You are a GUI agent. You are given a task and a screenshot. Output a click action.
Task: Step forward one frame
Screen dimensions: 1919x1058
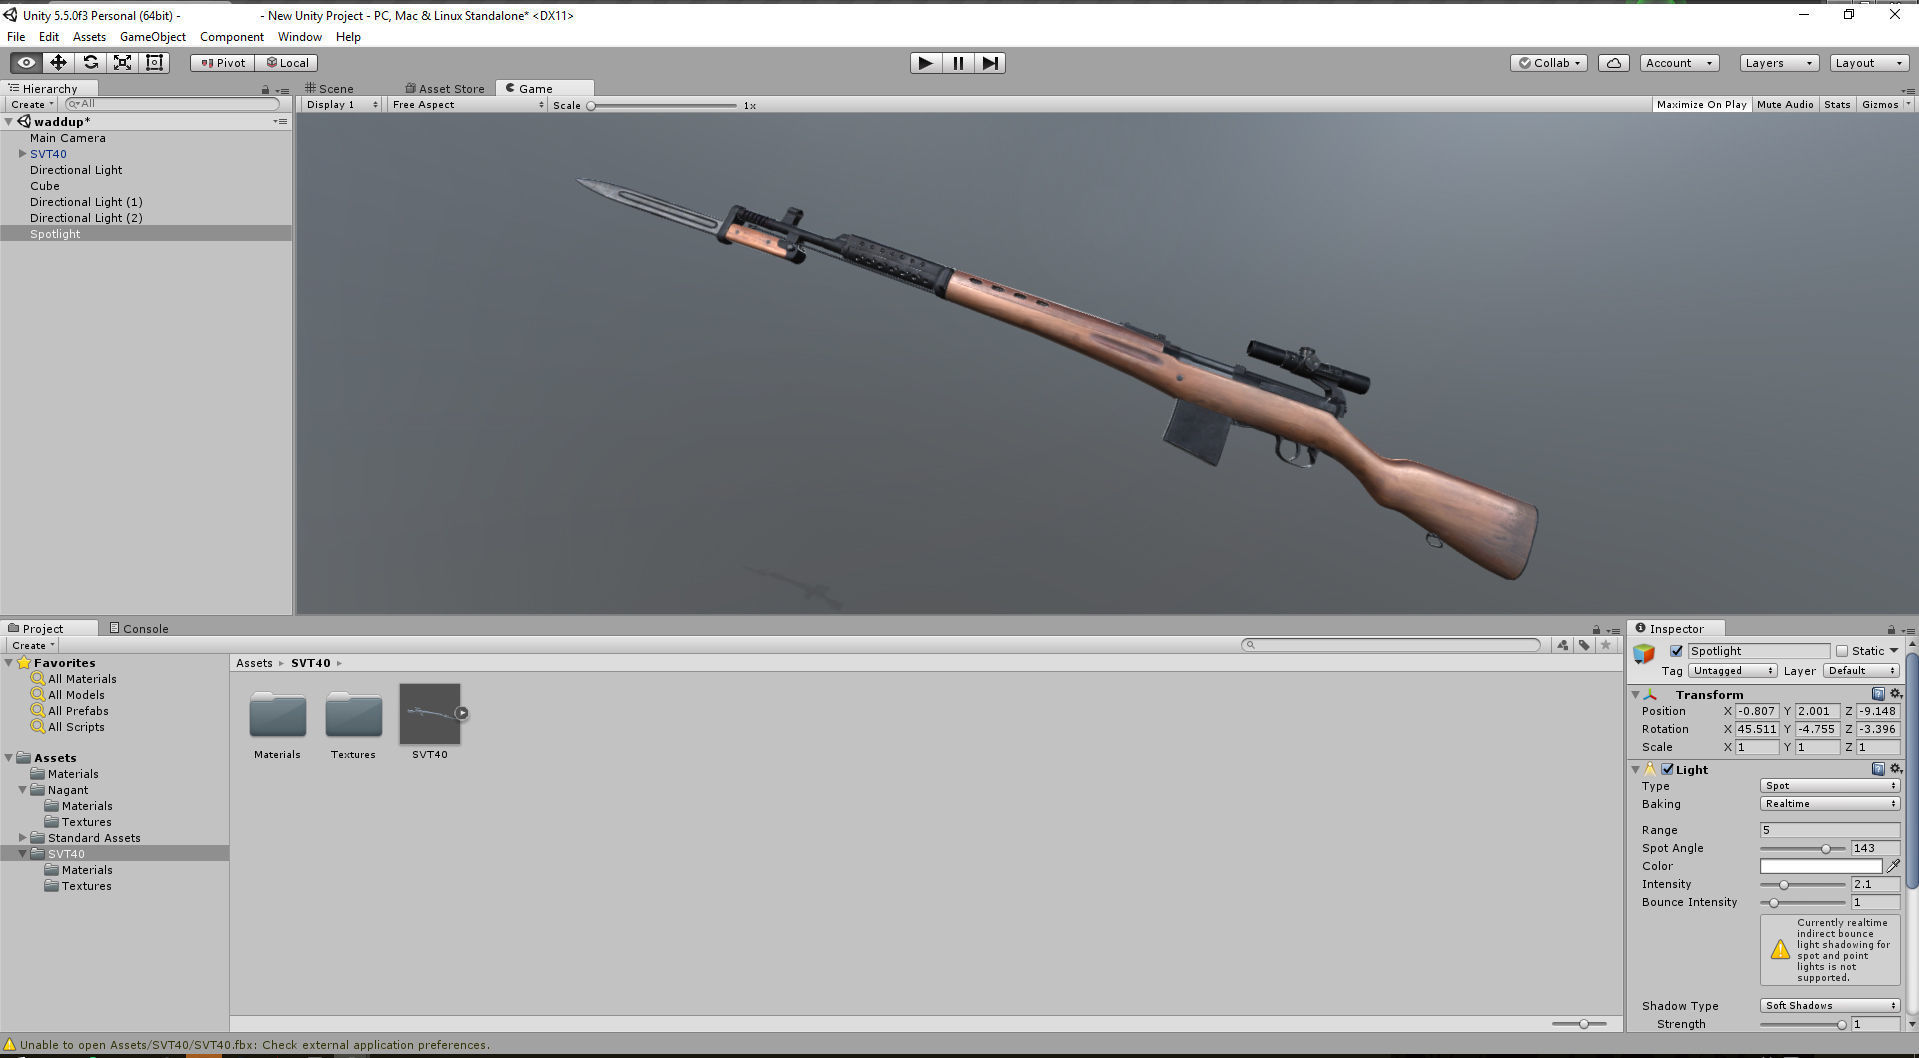(x=989, y=62)
